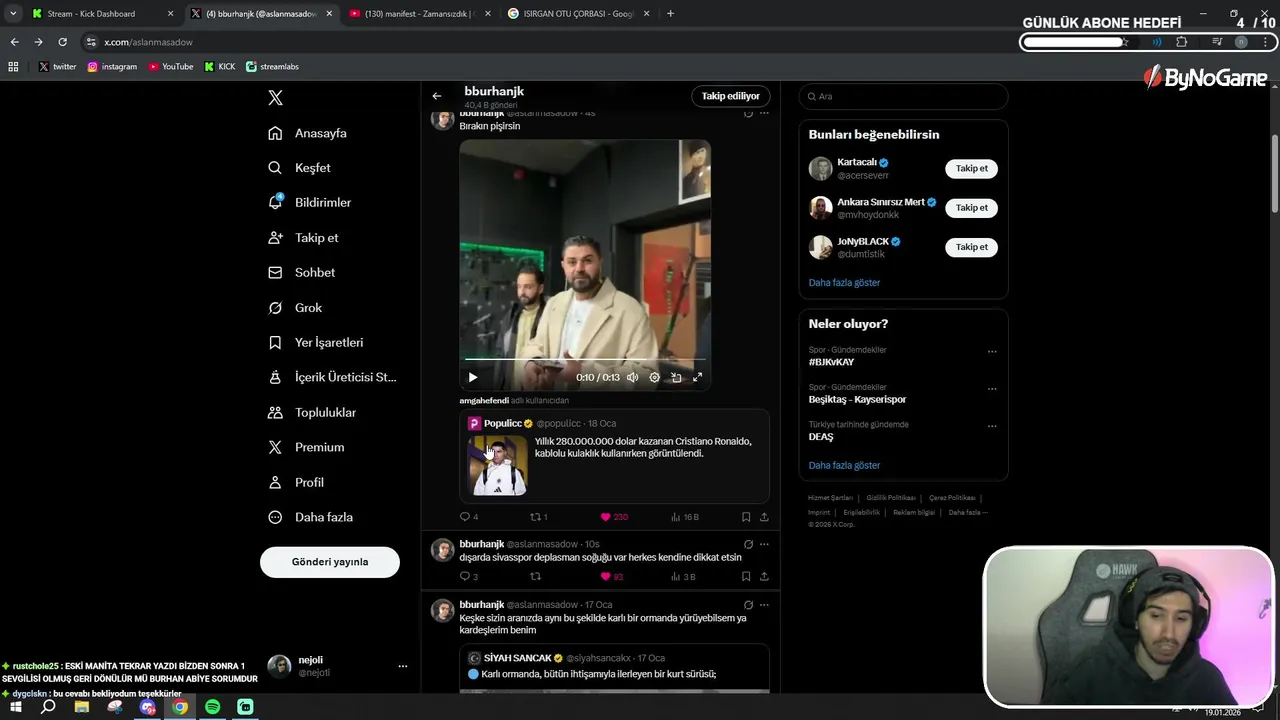Open Grok from sidebar
This screenshot has height=720, width=1280.
coord(296,308)
